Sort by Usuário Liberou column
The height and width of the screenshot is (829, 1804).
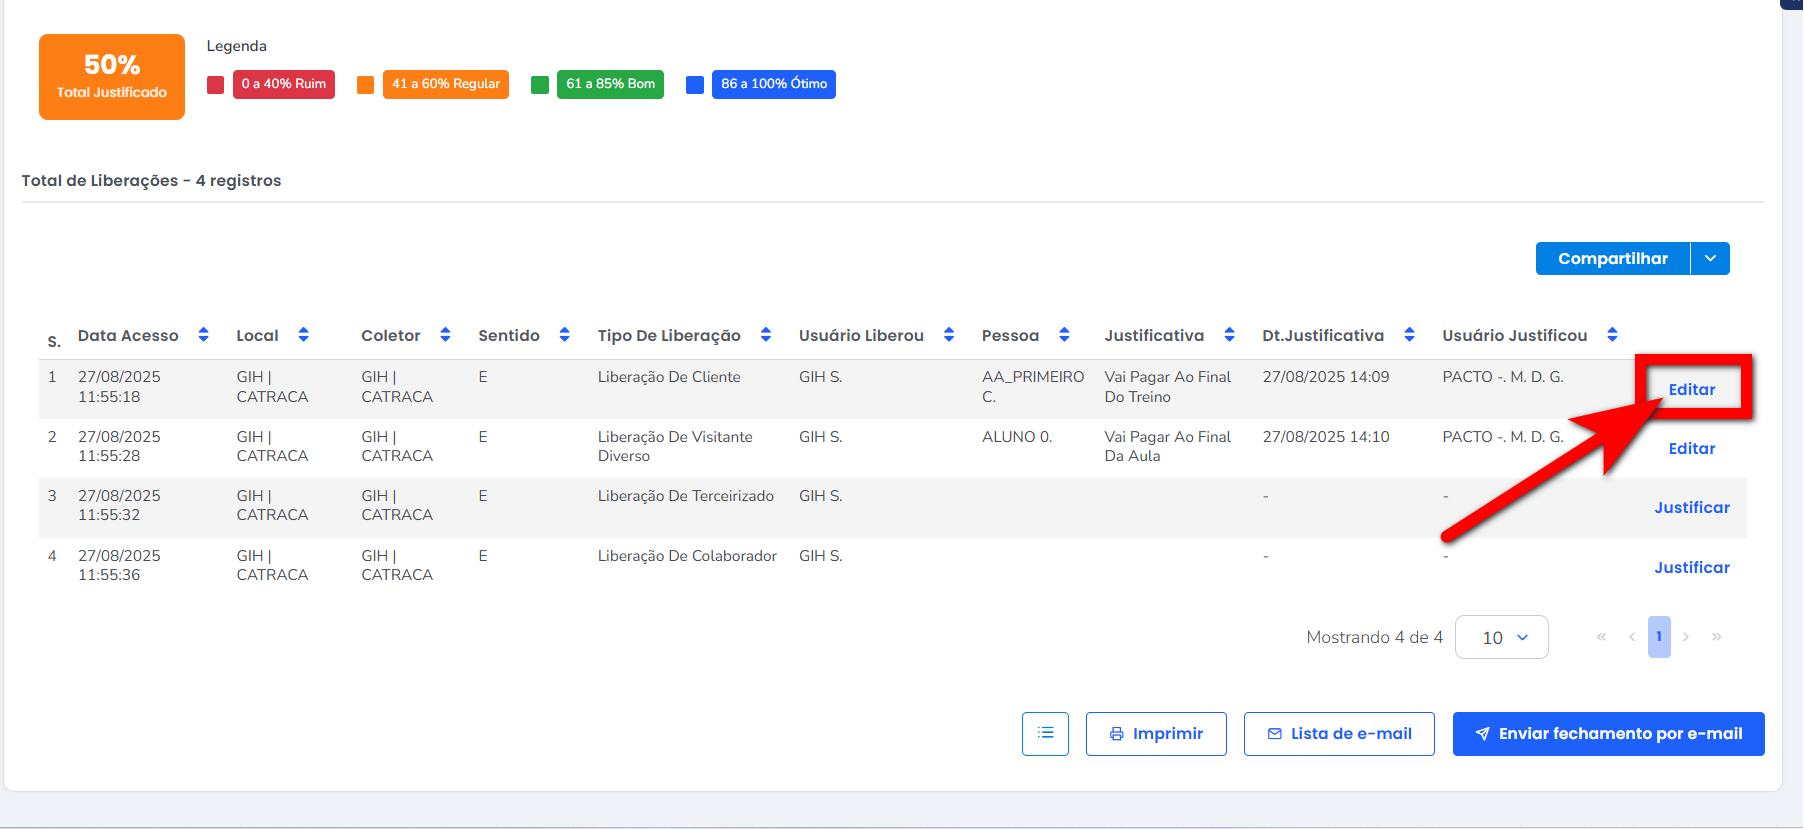(x=948, y=335)
